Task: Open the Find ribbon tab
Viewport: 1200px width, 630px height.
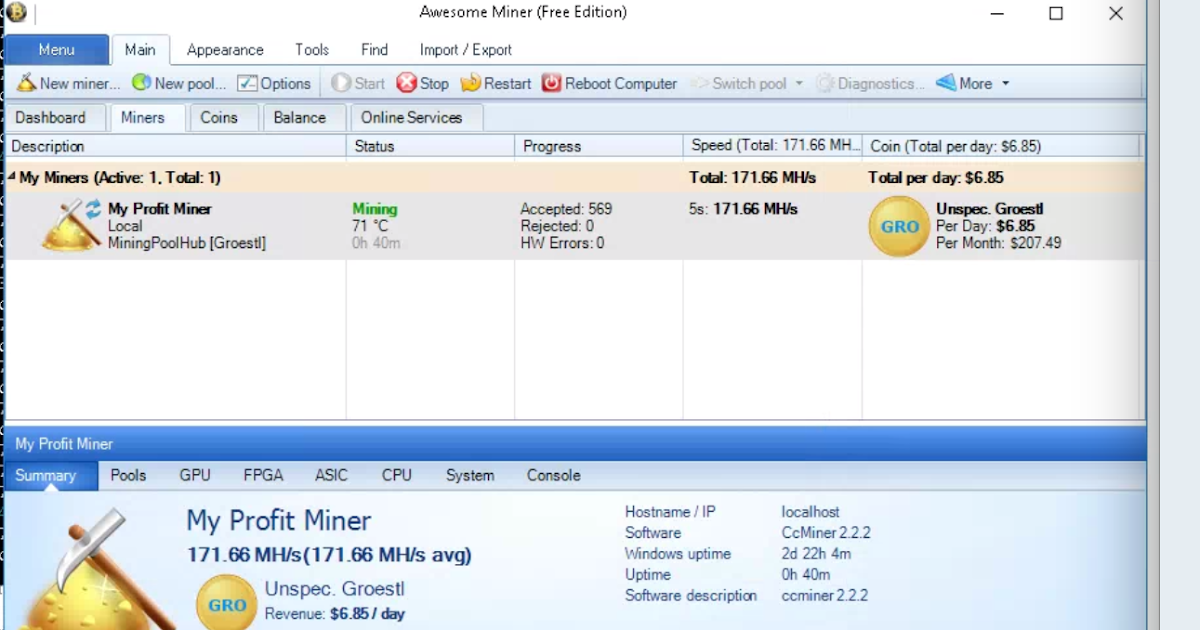Action: (375, 50)
